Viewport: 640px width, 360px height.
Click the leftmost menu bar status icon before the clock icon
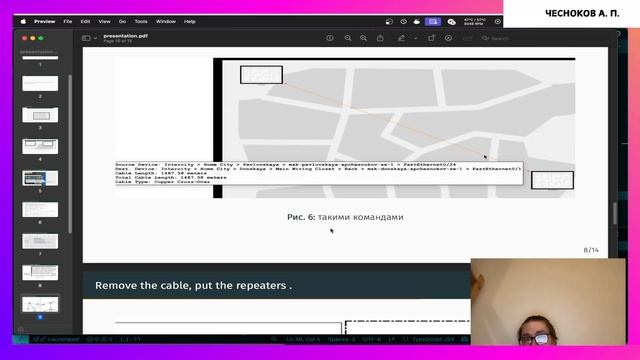(389, 22)
